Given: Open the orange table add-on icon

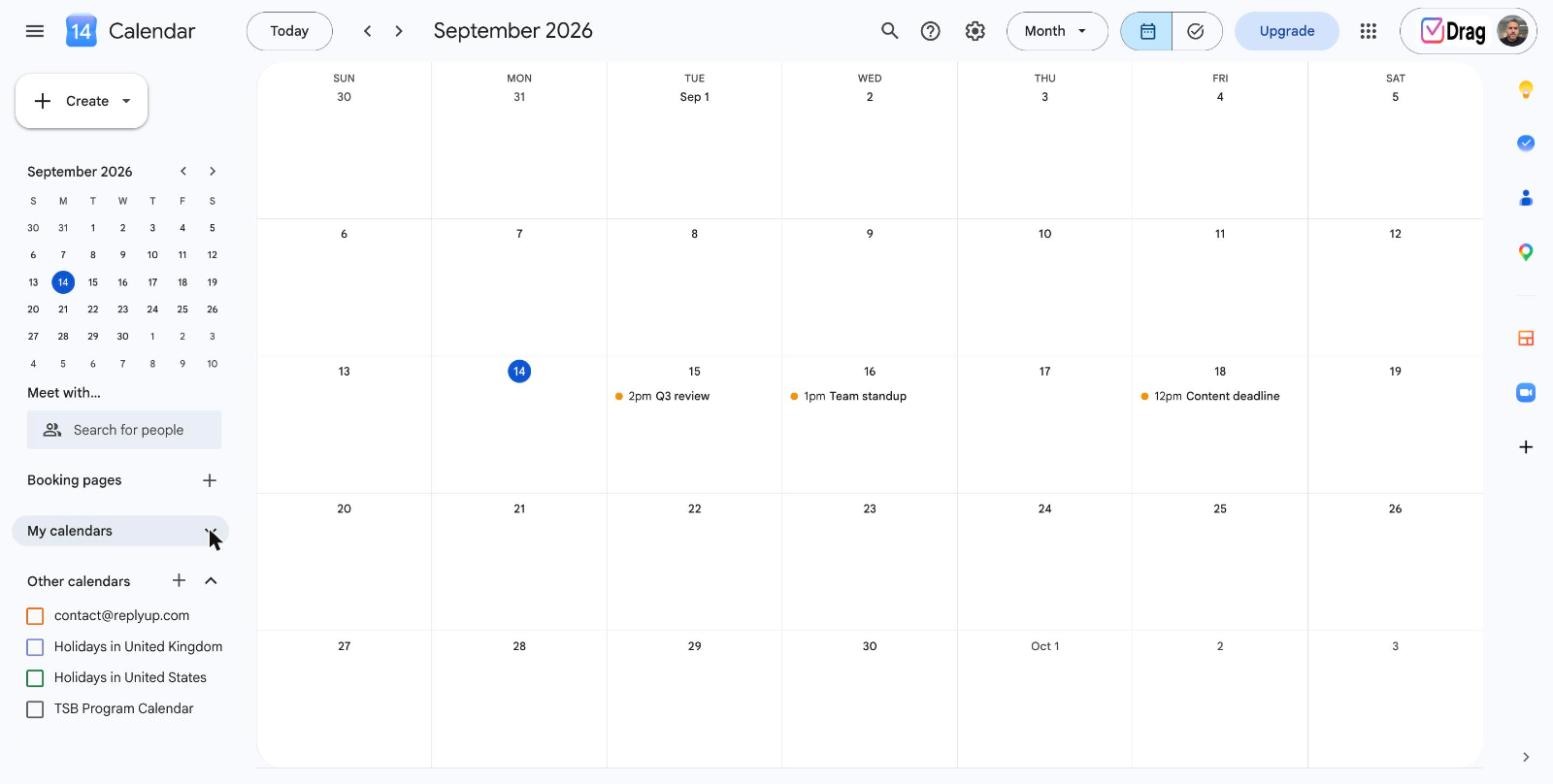Looking at the screenshot, I should click(1526, 339).
